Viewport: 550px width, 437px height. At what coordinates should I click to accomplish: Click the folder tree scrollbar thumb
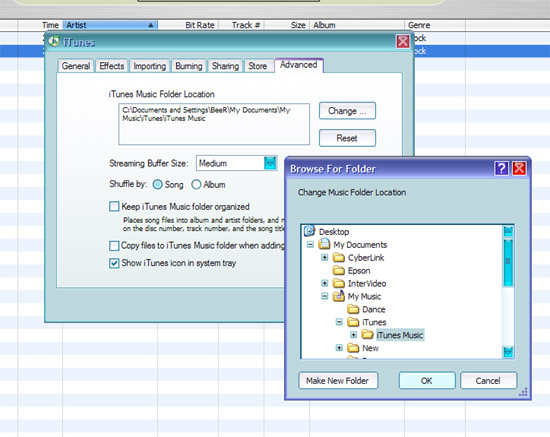coord(508,262)
